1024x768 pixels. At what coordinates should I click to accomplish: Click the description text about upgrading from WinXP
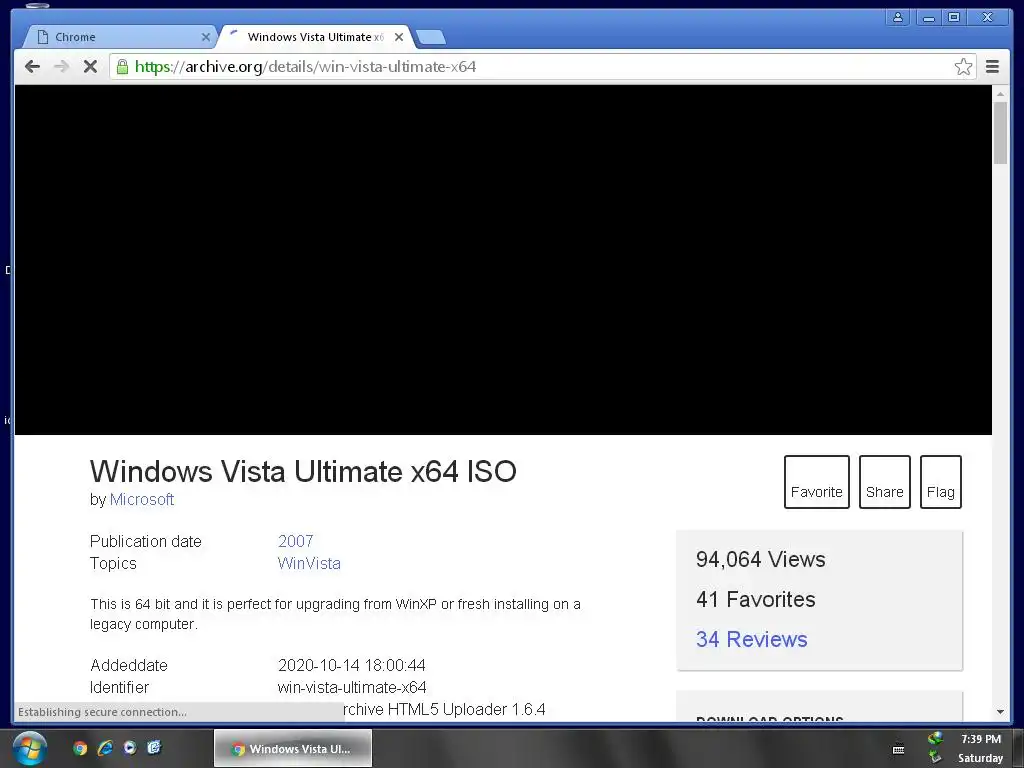point(335,614)
